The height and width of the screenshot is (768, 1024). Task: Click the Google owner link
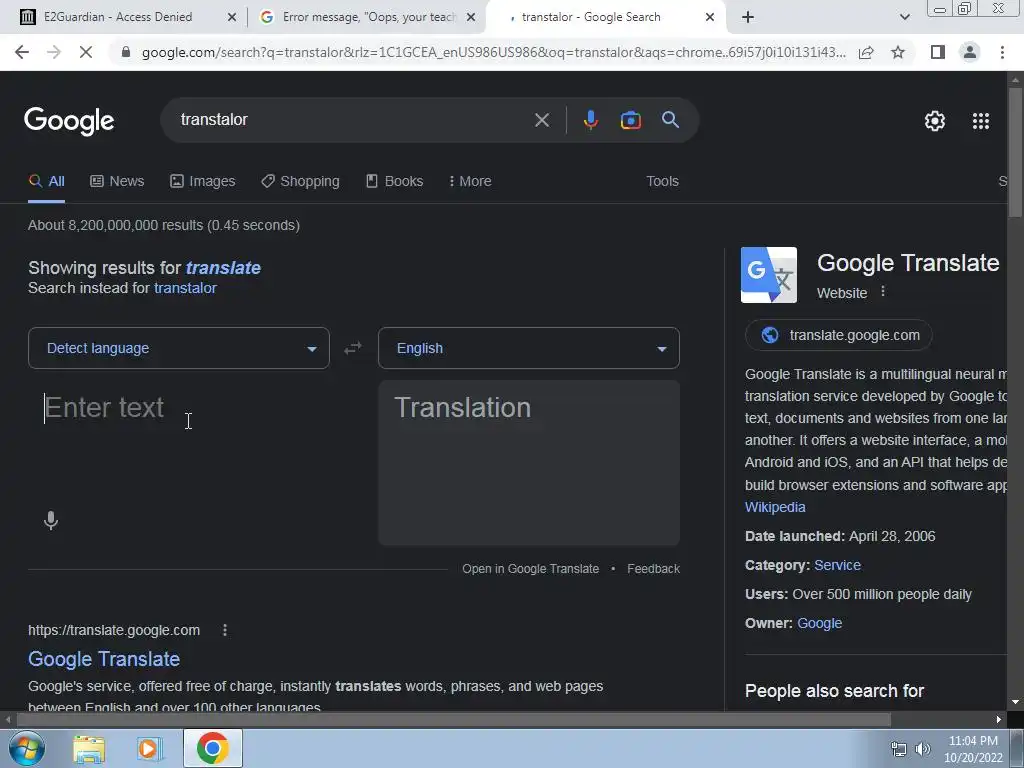click(819, 624)
